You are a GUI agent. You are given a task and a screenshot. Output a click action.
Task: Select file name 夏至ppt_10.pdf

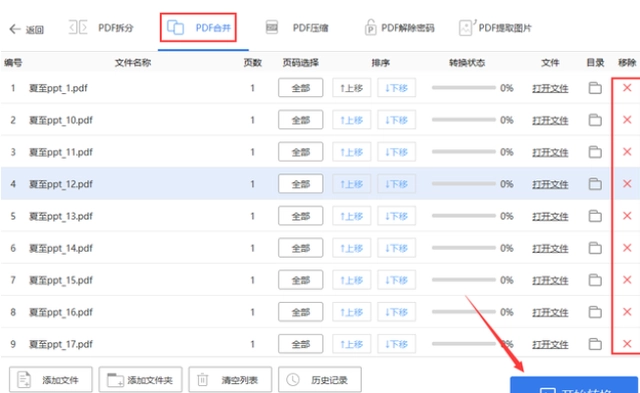61,120
